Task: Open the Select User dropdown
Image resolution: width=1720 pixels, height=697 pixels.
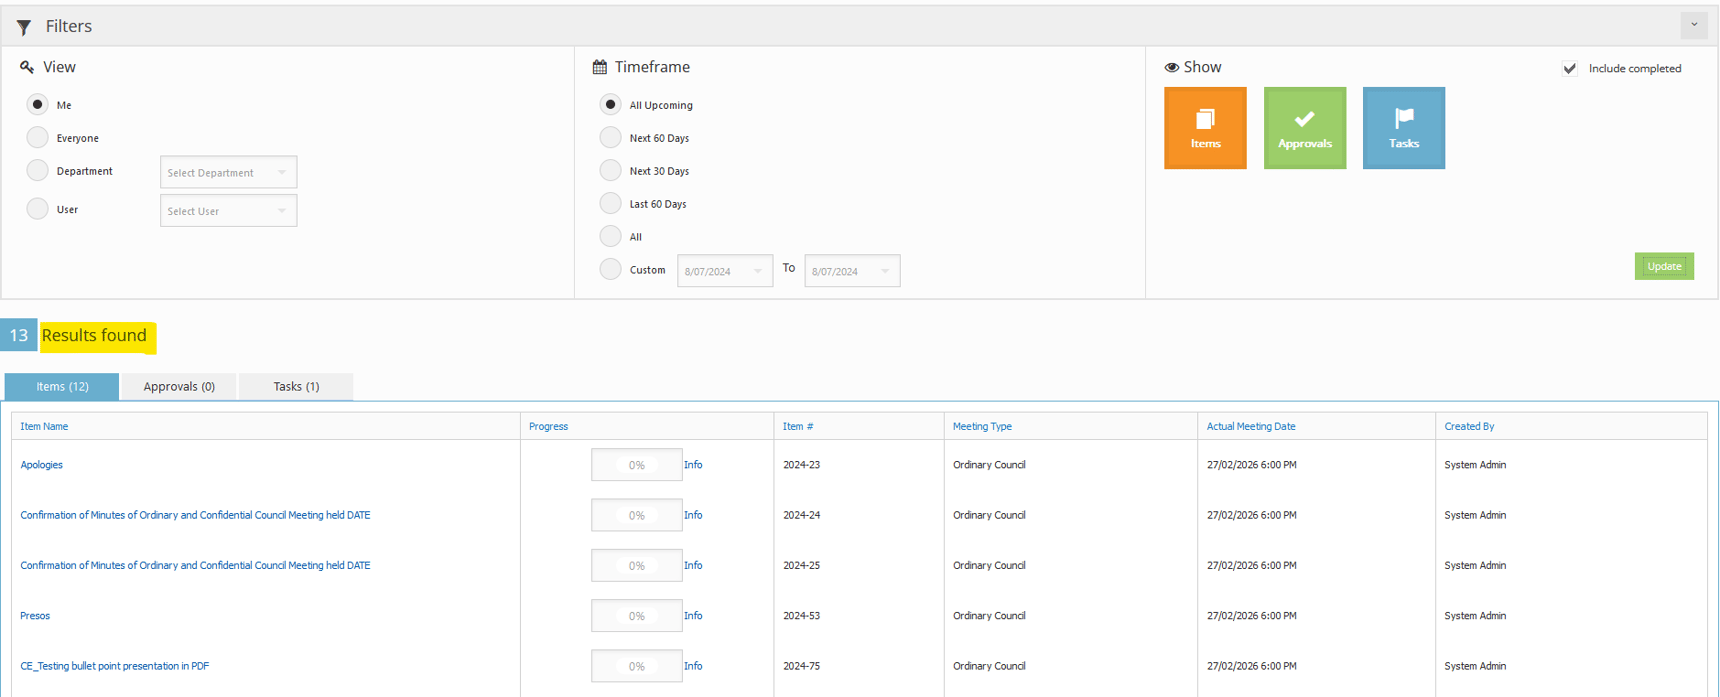Action: [x=228, y=211]
